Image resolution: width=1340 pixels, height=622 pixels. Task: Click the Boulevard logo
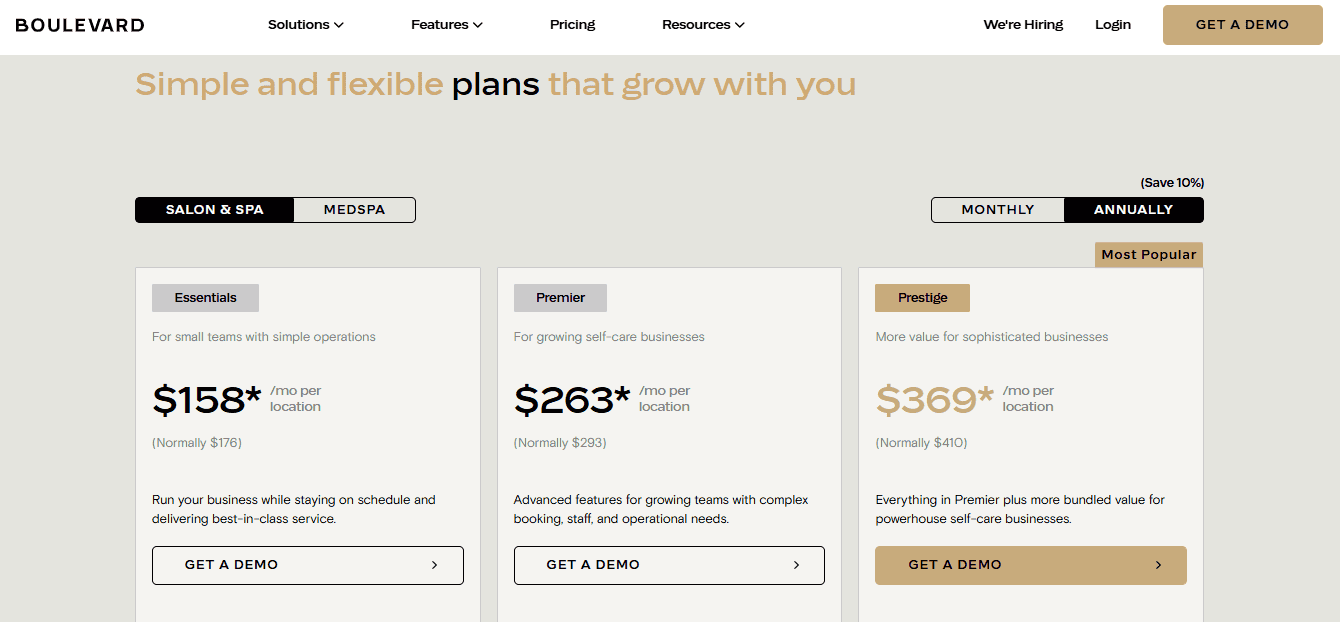[80, 24]
